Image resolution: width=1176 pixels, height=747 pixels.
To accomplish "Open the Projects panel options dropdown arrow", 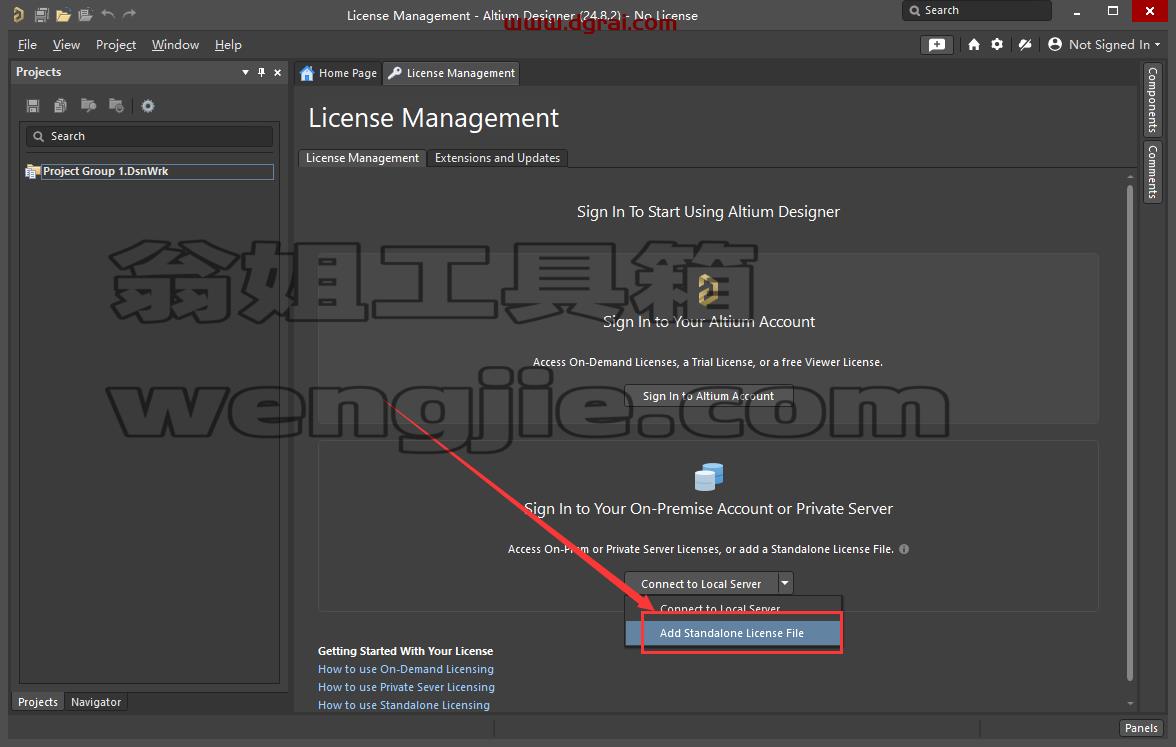I will coord(245,72).
